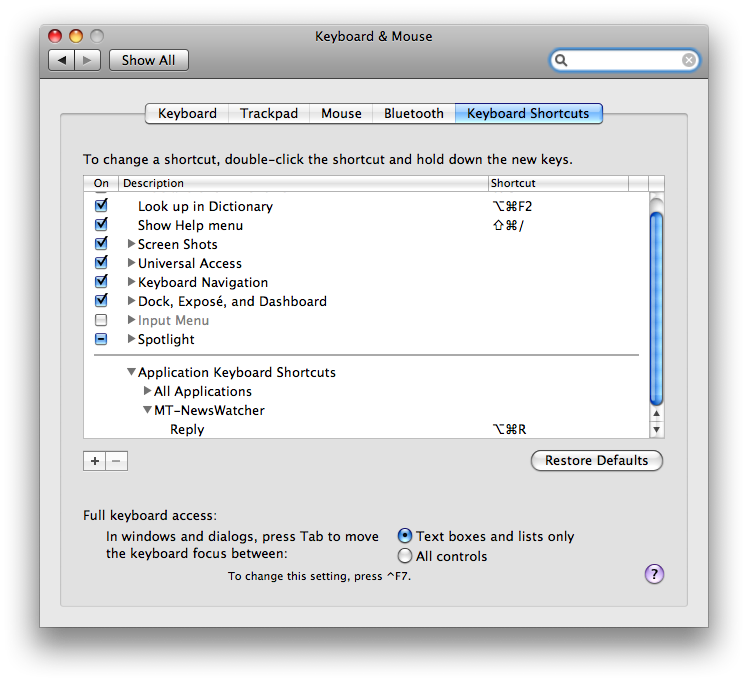Expand the Screen Shots group

131,244
